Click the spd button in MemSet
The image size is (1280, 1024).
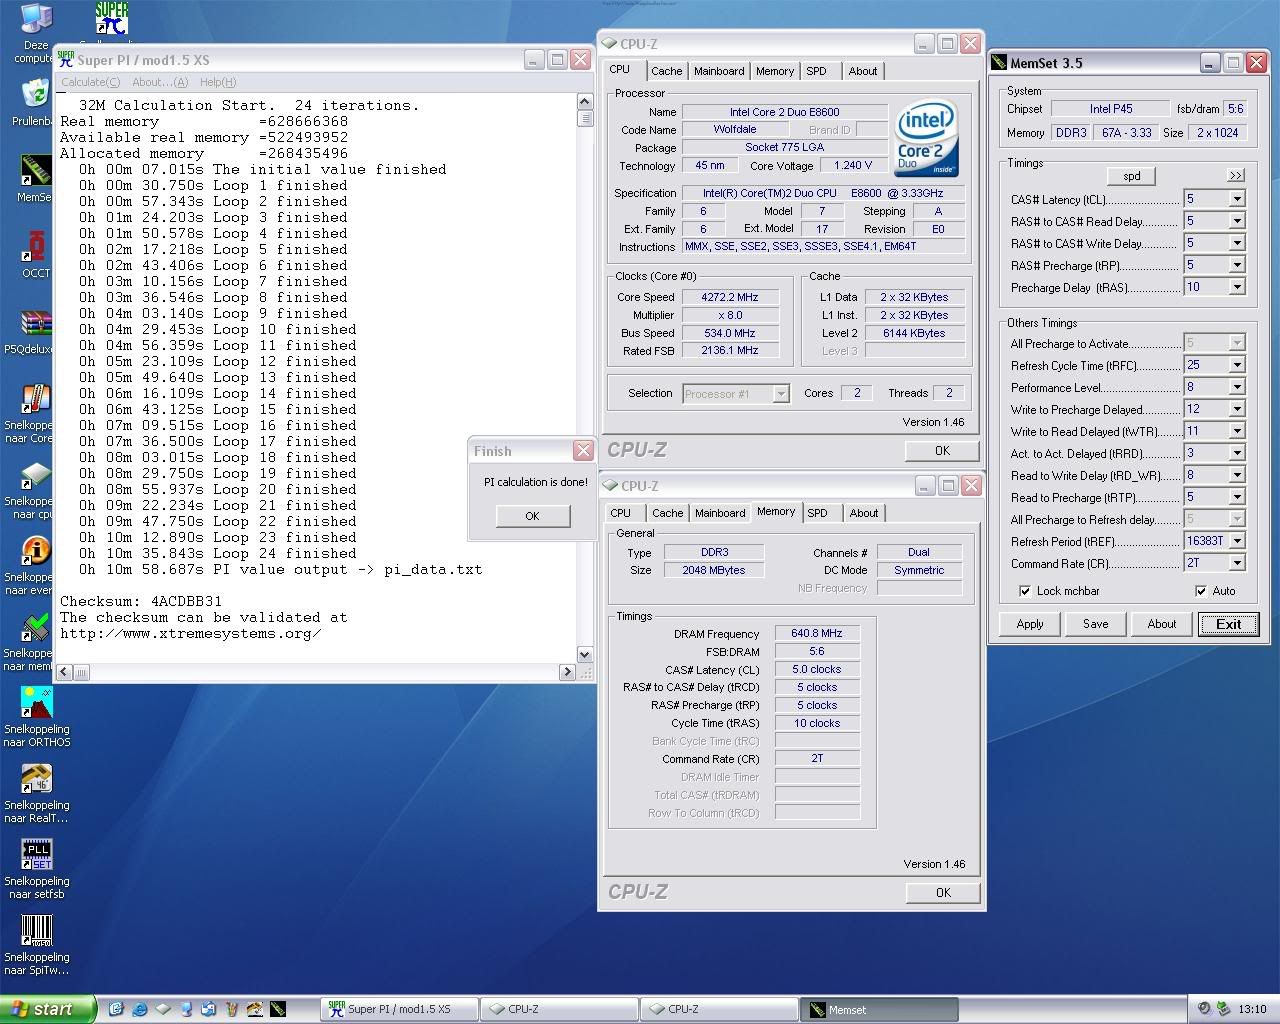tap(1131, 176)
